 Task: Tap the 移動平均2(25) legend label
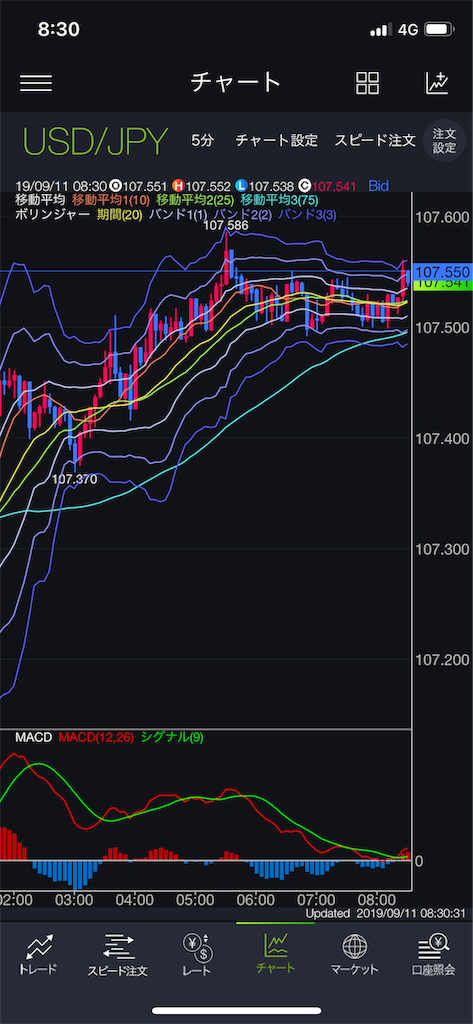coord(197,199)
